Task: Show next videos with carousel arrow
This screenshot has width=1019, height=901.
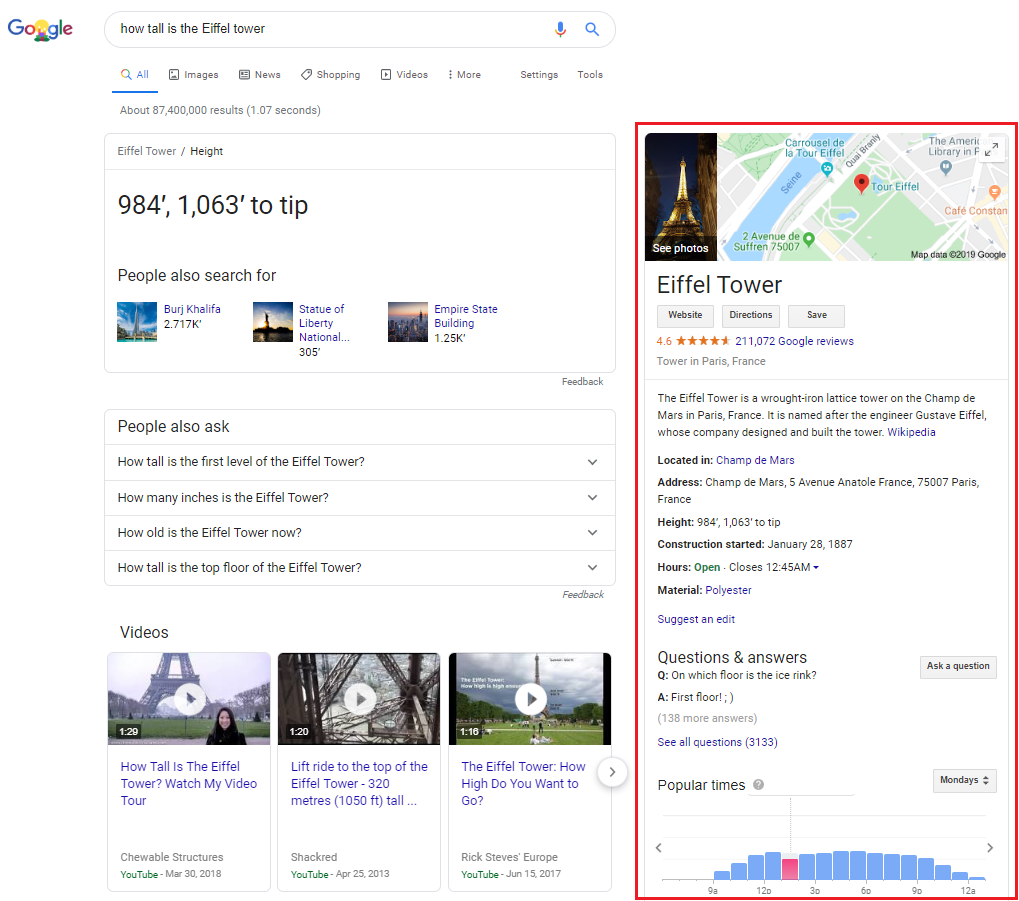Action: coord(612,772)
